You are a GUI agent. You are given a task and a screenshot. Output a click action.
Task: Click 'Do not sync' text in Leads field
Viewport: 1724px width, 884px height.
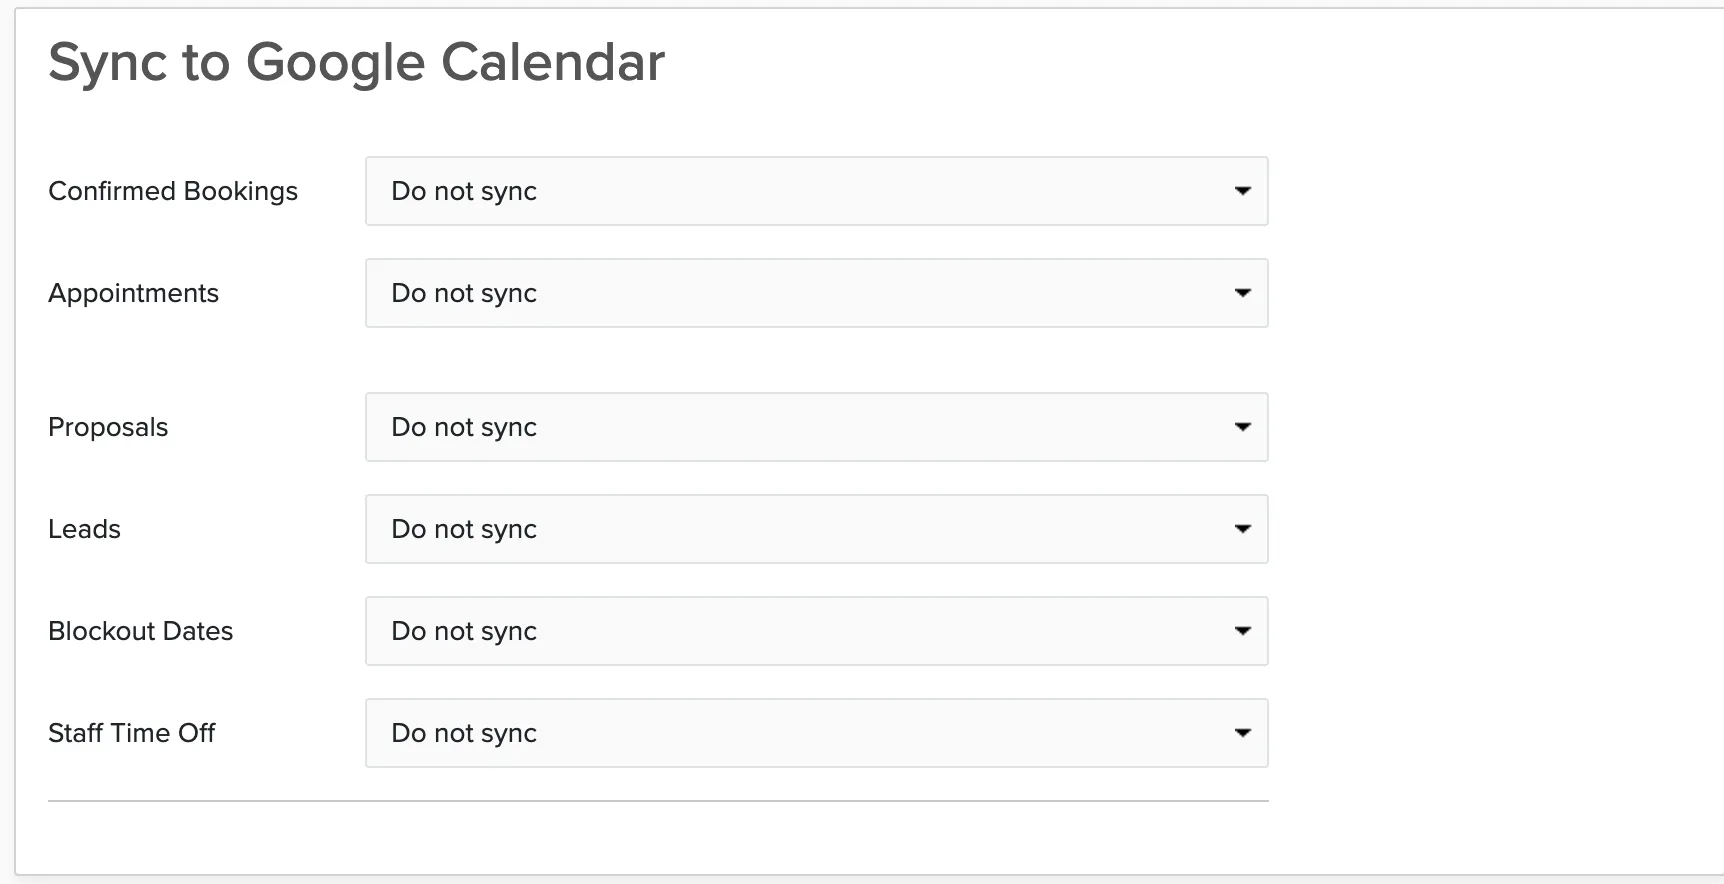[464, 530]
